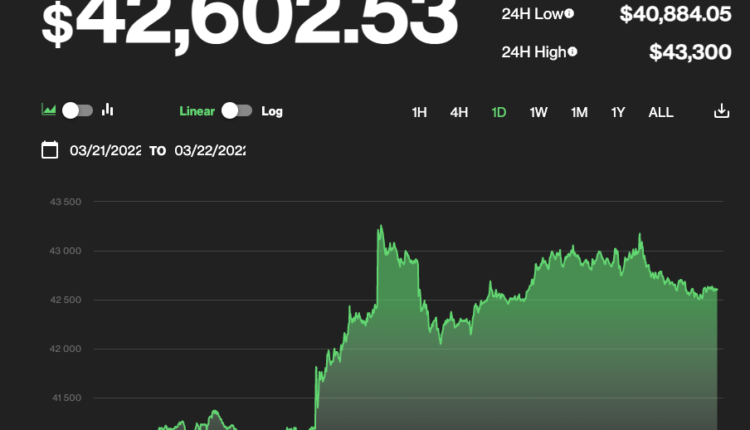
Task: Show ALL time price history
Action: coord(661,112)
